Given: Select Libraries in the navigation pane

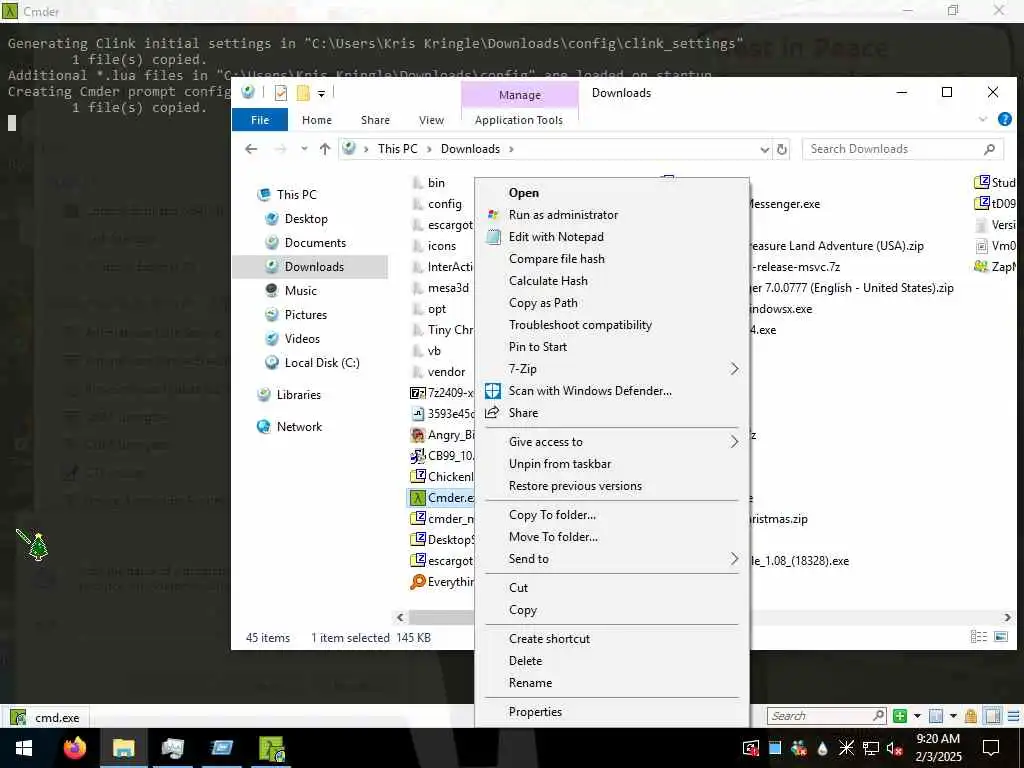Looking at the screenshot, I should 298,395.
